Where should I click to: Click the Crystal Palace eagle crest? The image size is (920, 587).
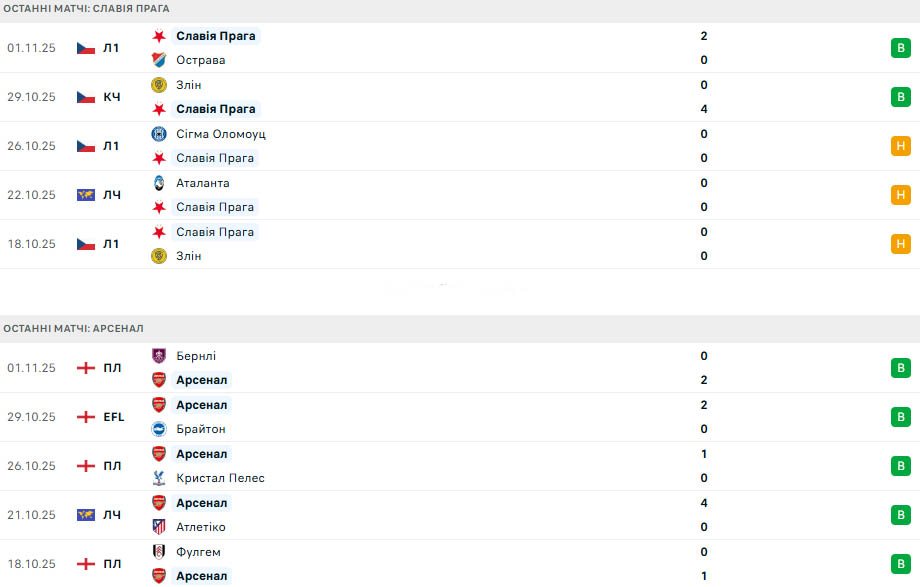click(158, 478)
